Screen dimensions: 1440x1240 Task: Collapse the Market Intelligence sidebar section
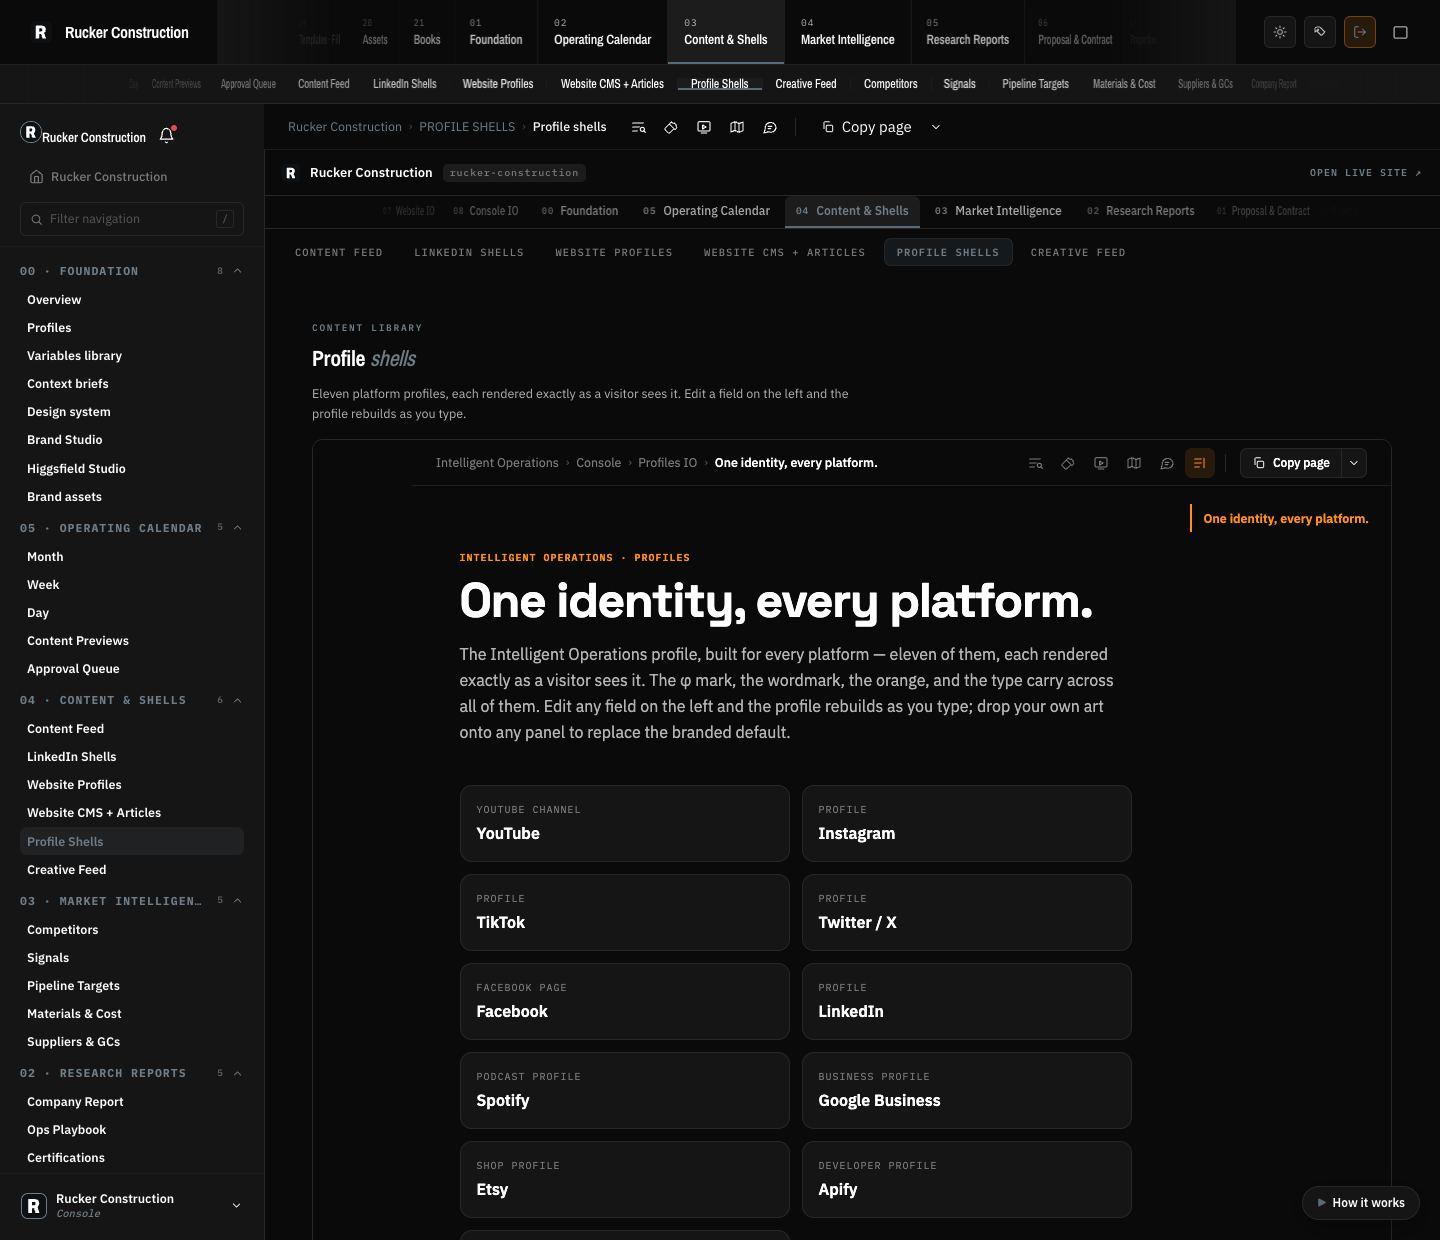tap(238, 901)
